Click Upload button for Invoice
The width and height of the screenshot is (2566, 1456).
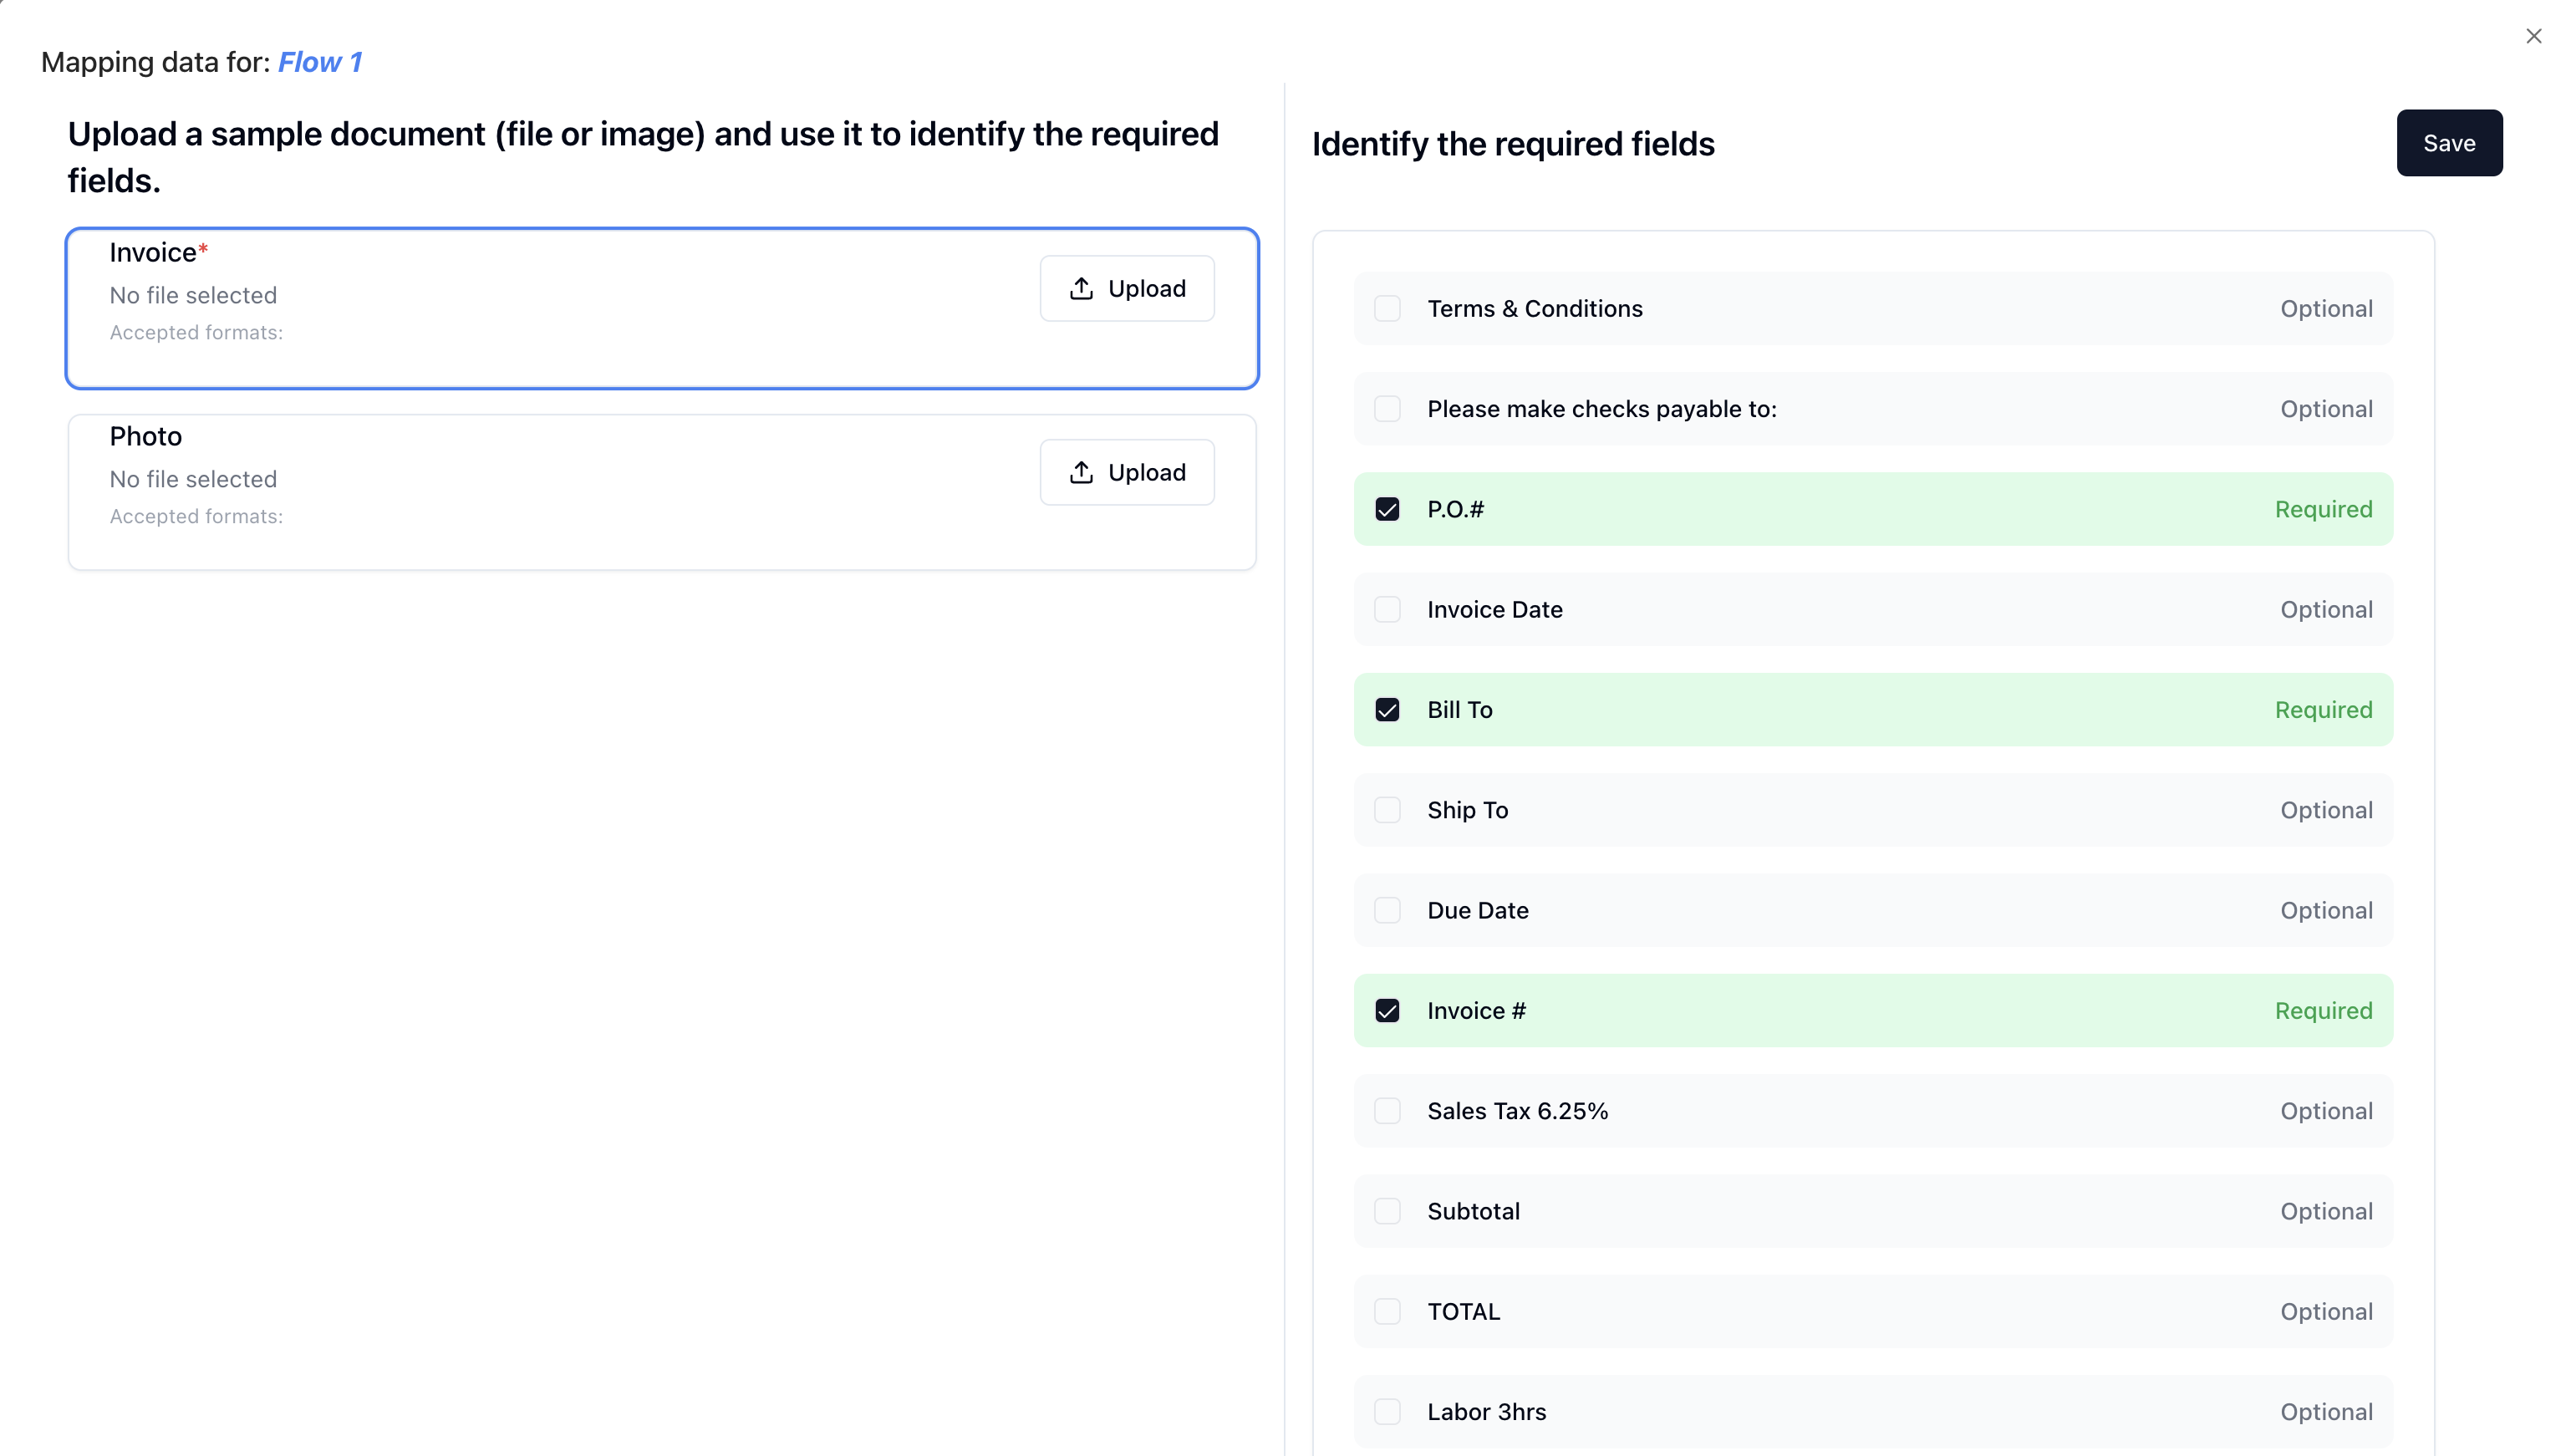1127,288
